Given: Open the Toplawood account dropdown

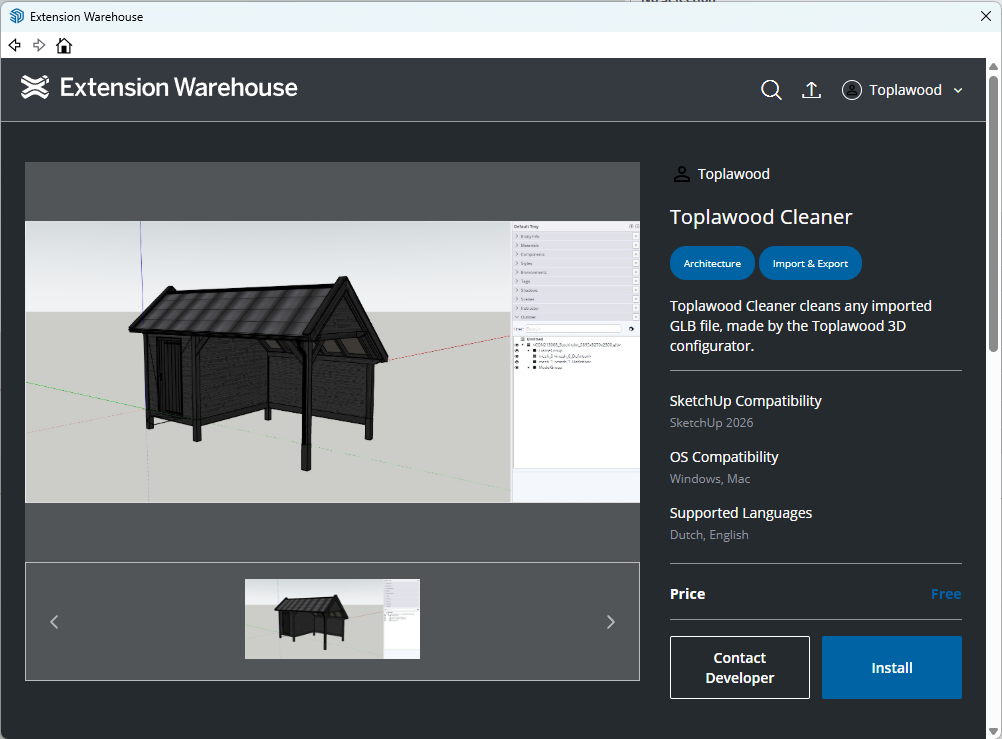Looking at the screenshot, I should tap(959, 90).
